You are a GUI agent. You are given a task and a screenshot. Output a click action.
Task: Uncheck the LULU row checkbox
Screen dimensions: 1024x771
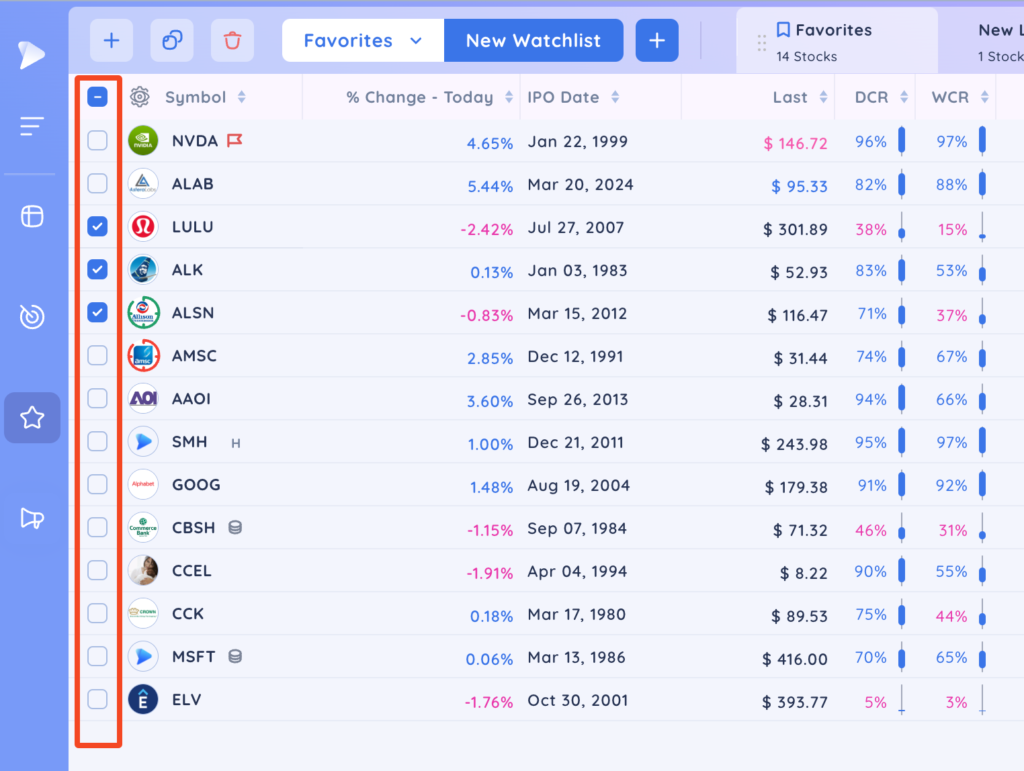[x=97, y=227]
